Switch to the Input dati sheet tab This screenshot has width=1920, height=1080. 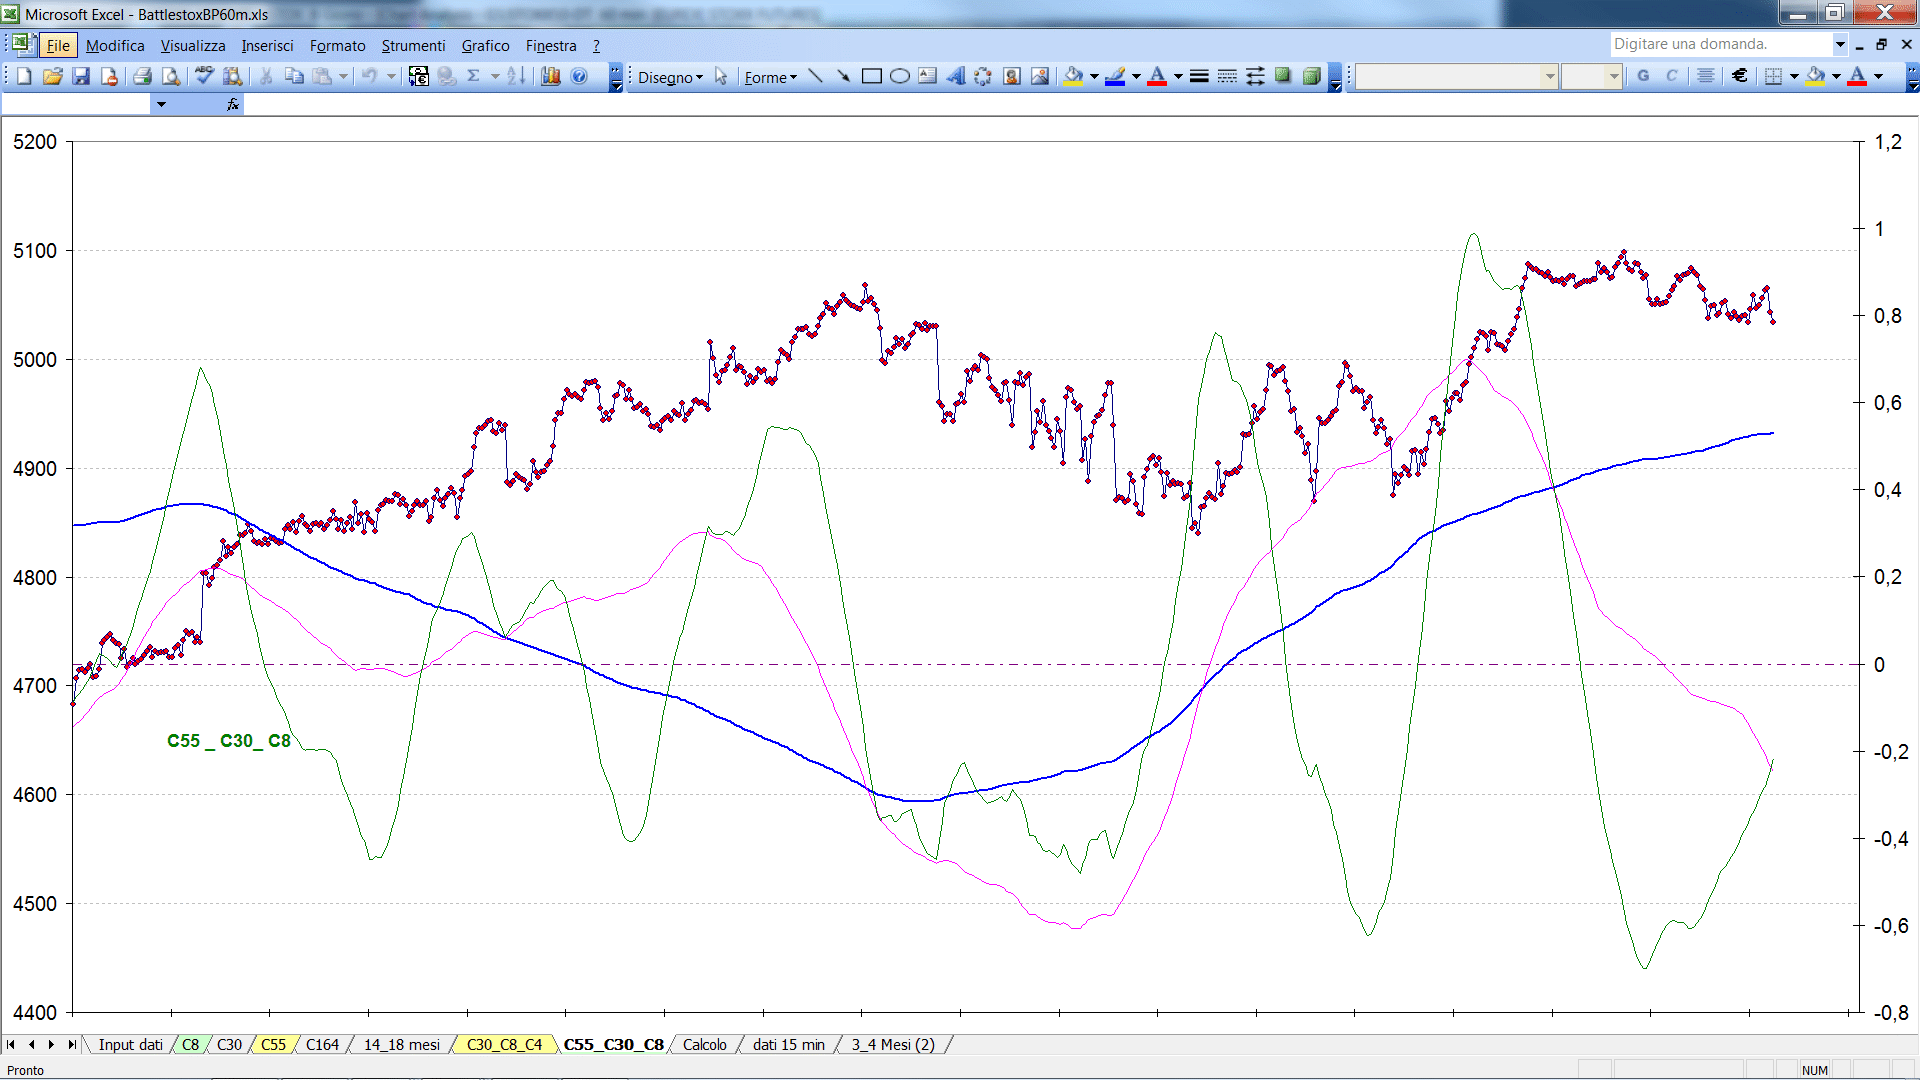coord(130,1044)
